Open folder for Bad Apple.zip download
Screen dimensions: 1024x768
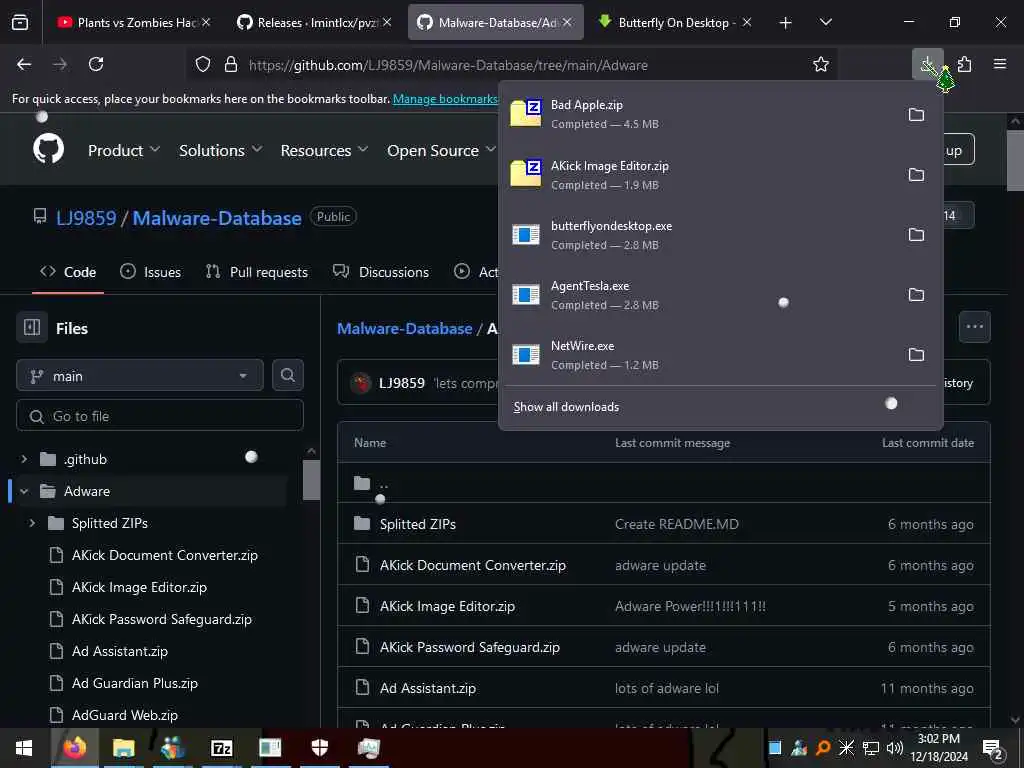point(916,115)
